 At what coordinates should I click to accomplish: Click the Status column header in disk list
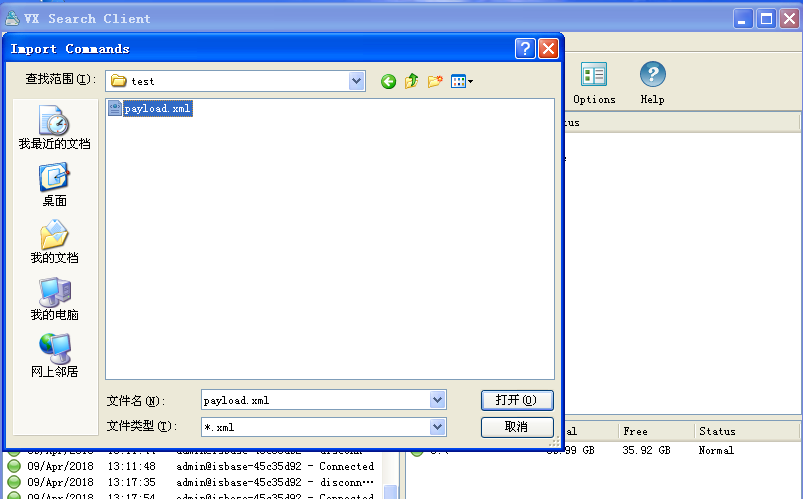pyautogui.click(x=746, y=431)
